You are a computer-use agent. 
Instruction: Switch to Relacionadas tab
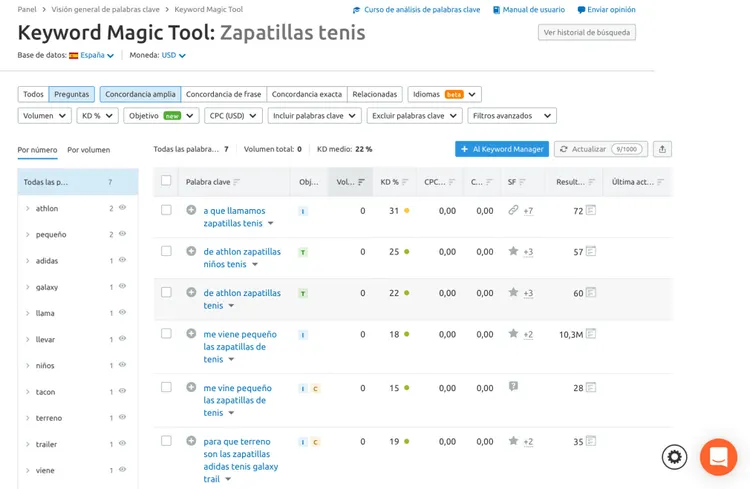[375, 94]
